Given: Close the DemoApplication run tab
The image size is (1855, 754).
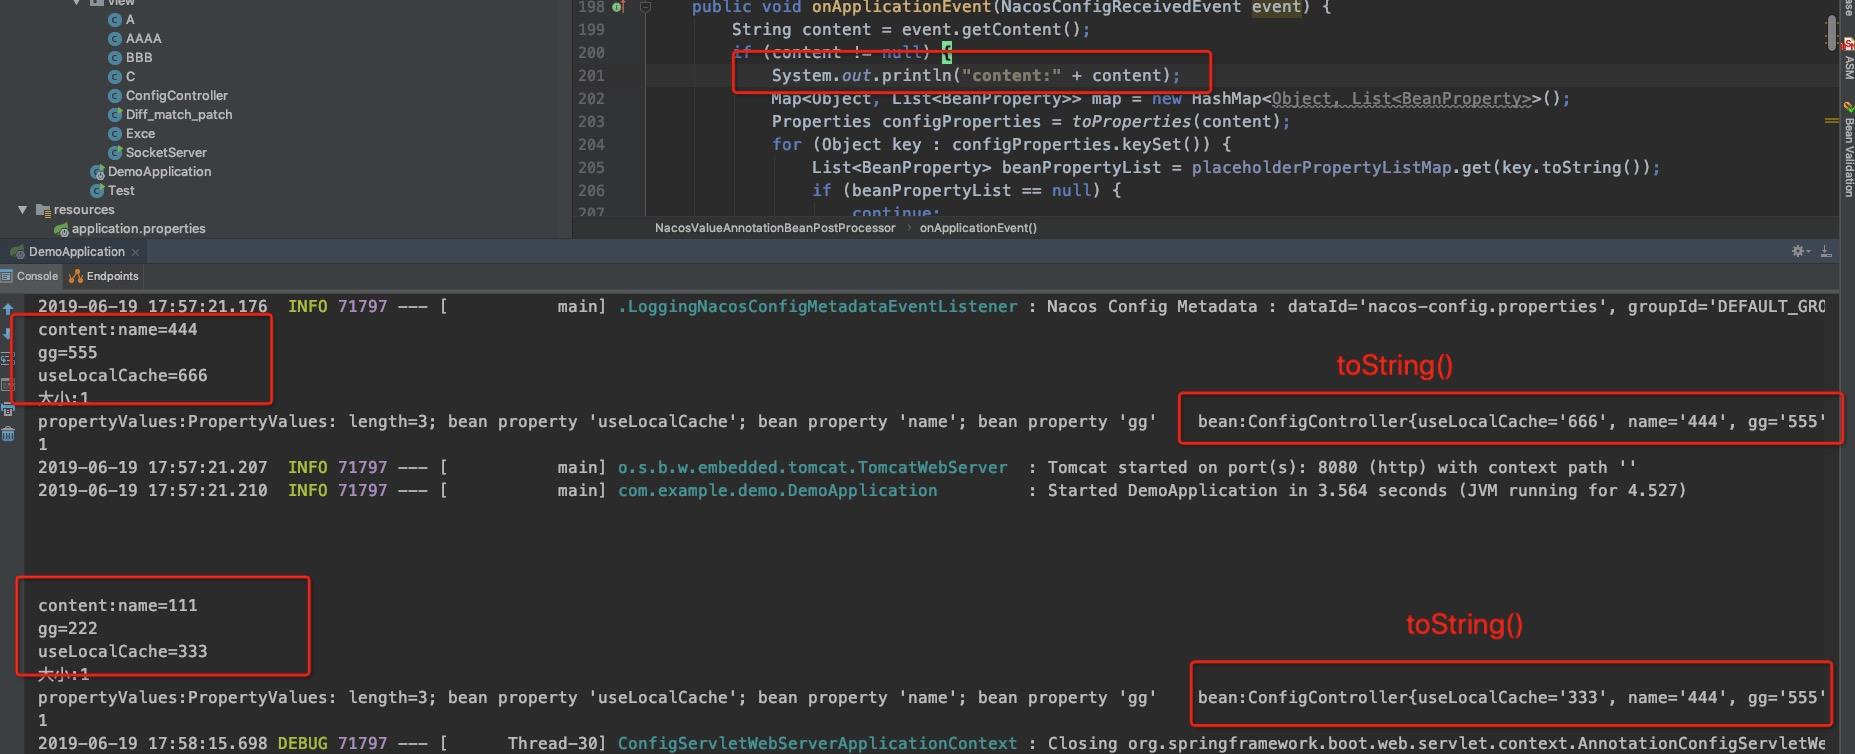Looking at the screenshot, I should tap(135, 252).
